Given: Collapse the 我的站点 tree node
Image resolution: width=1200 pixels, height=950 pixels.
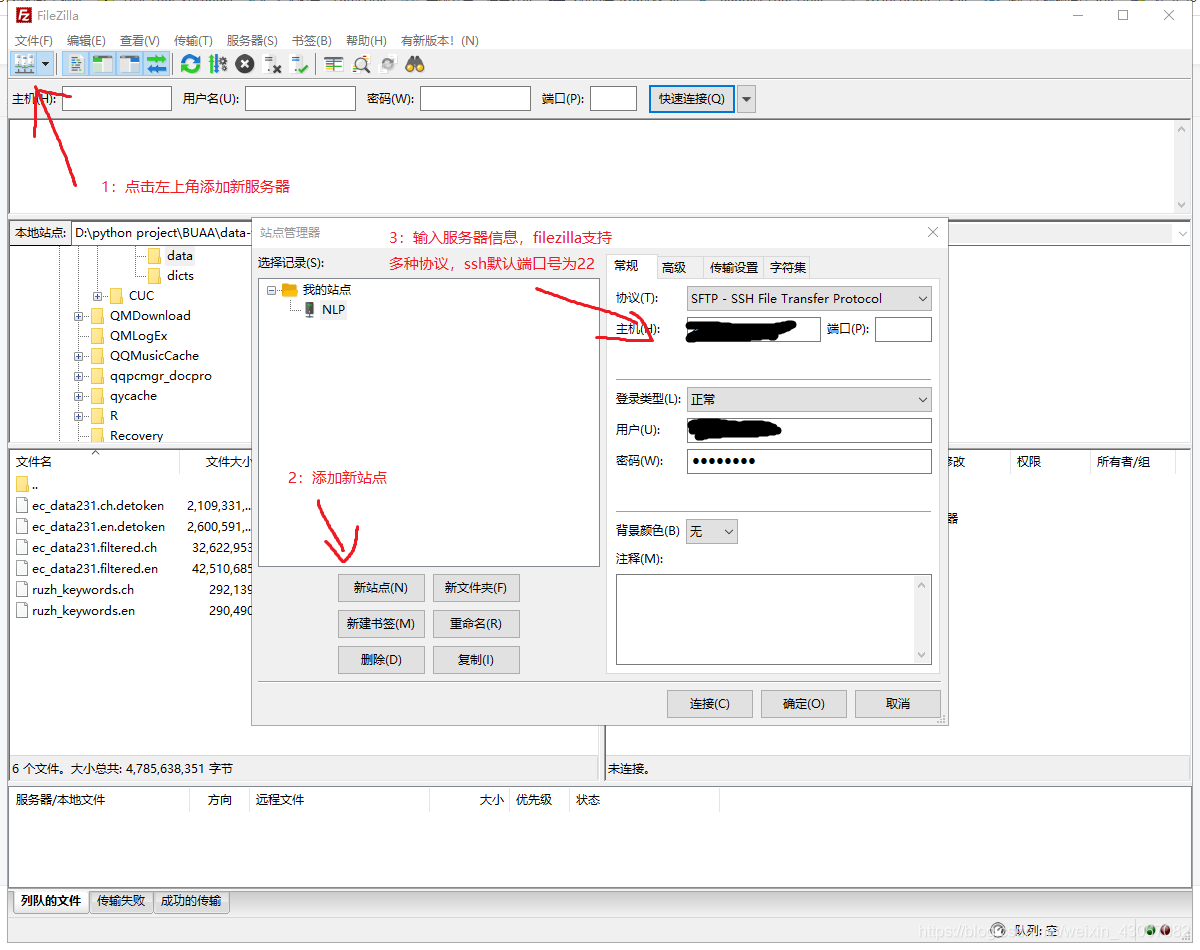Looking at the screenshot, I should (x=273, y=290).
